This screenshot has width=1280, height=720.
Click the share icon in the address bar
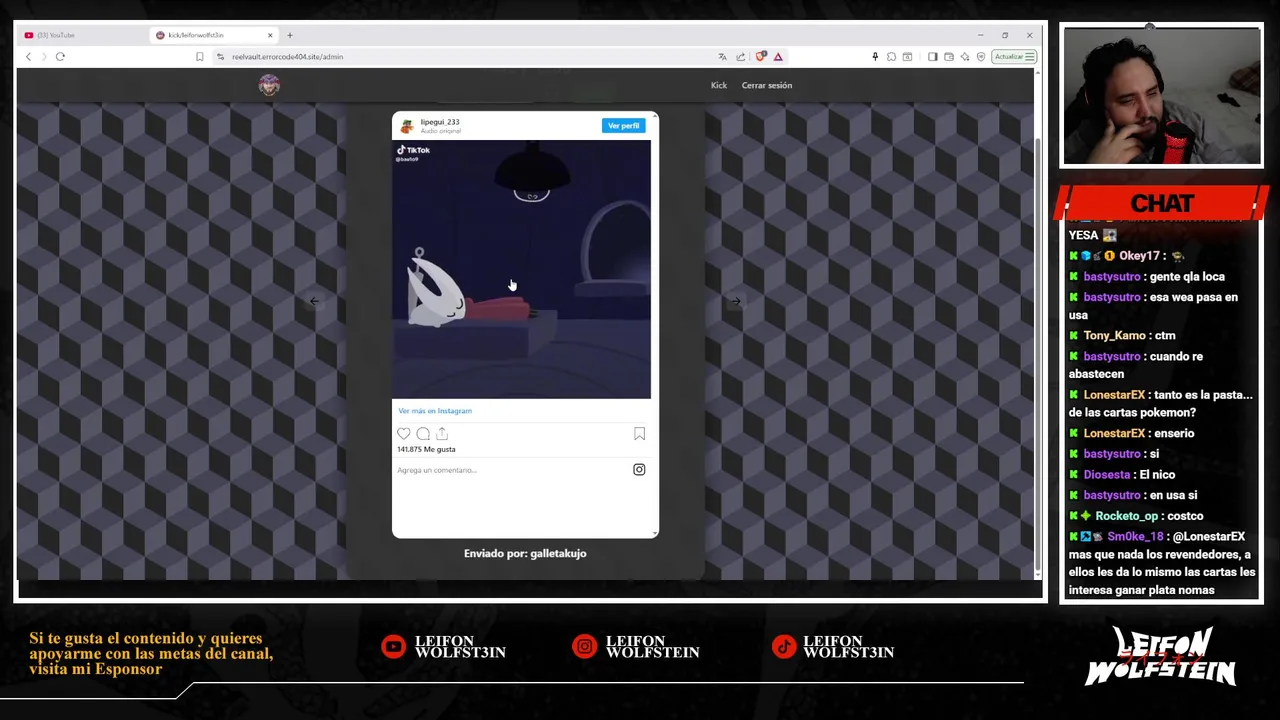point(740,57)
